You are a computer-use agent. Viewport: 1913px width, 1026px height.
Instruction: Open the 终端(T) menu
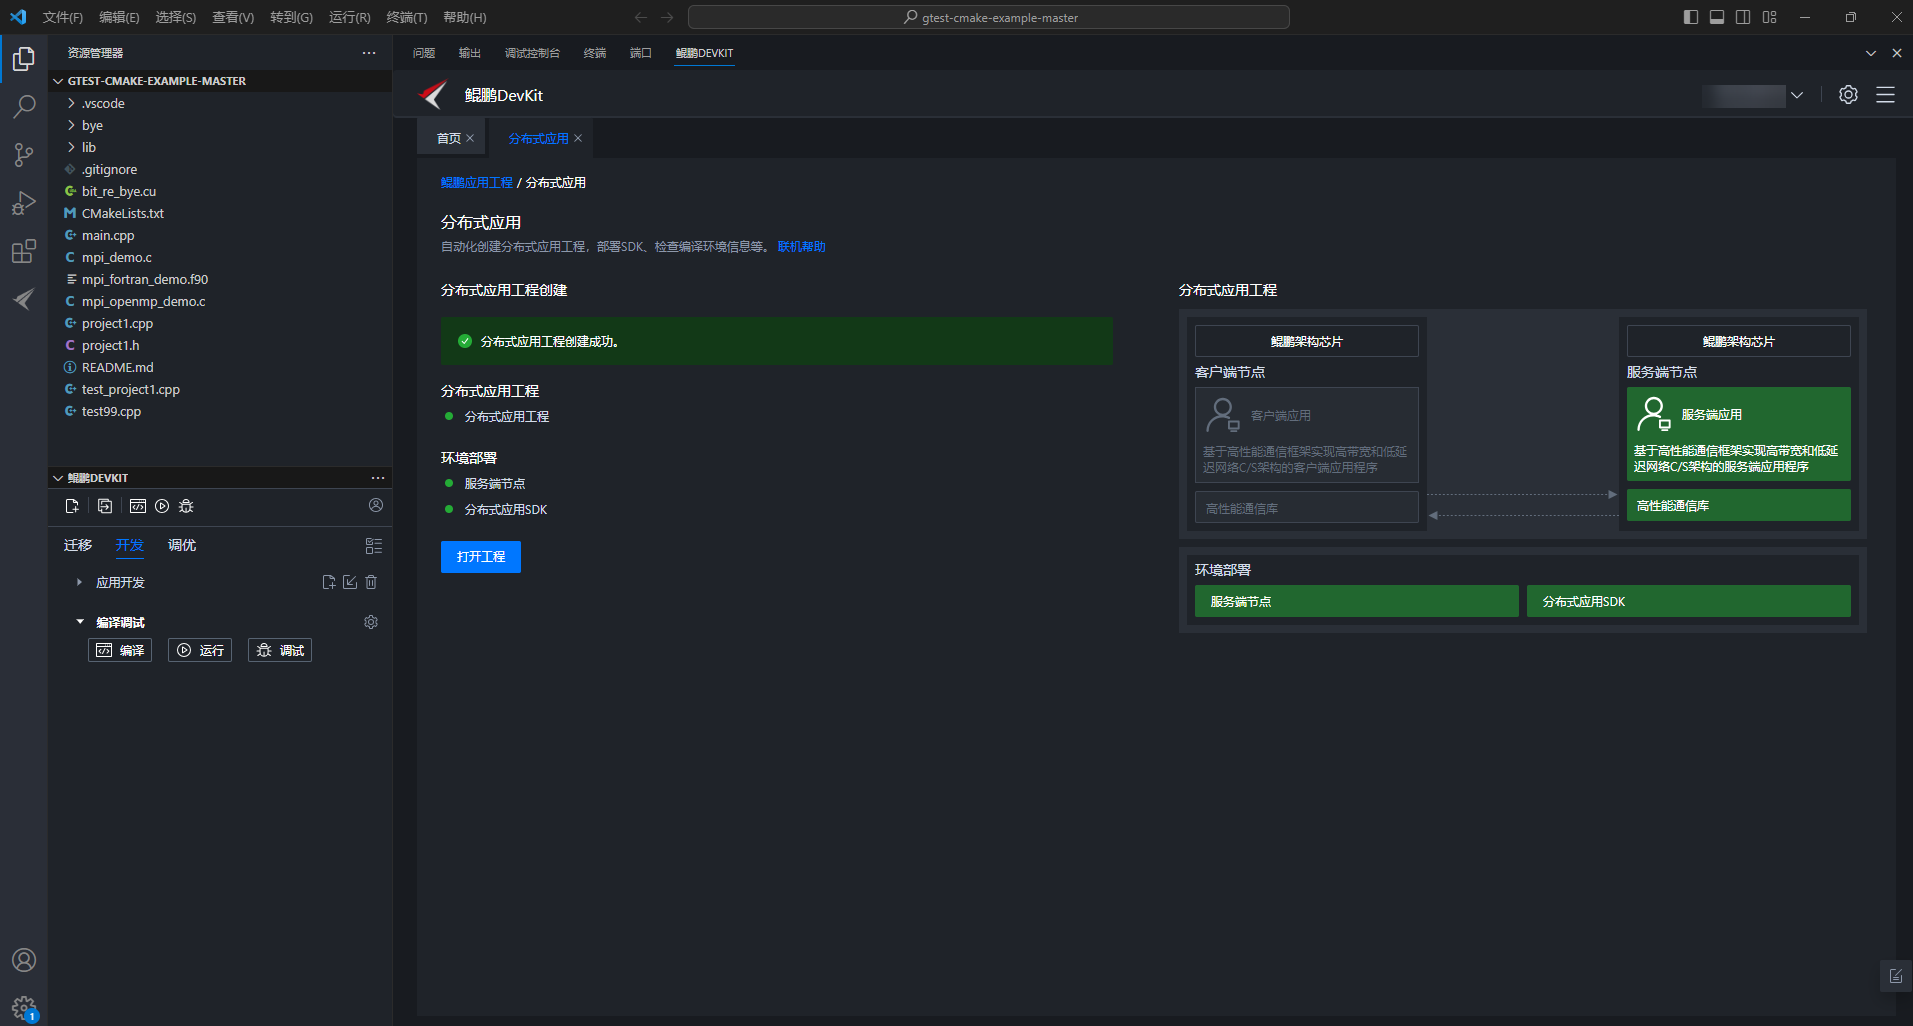tap(407, 17)
